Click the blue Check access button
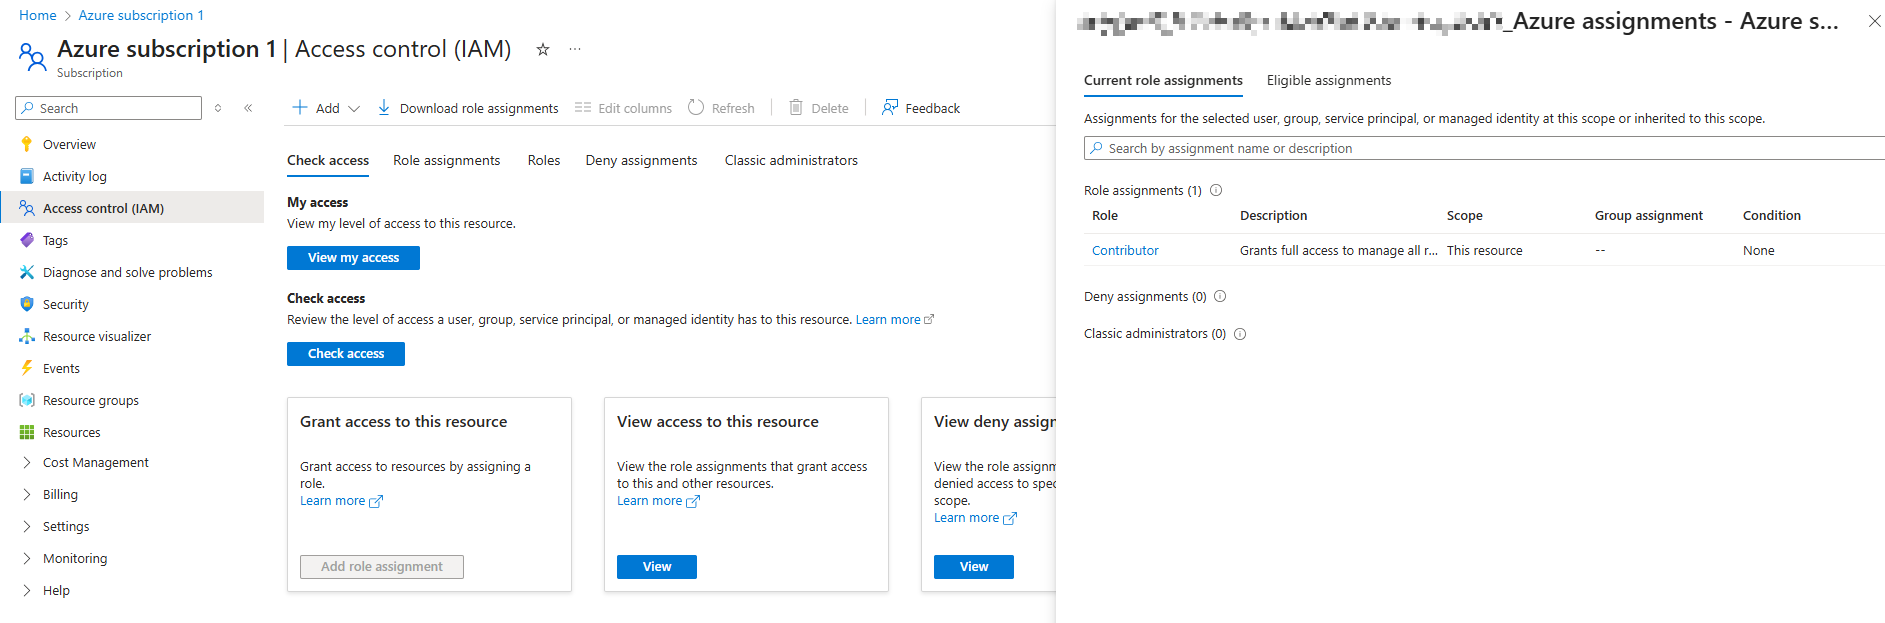This screenshot has height=623, width=1885. pyautogui.click(x=346, y=353)
